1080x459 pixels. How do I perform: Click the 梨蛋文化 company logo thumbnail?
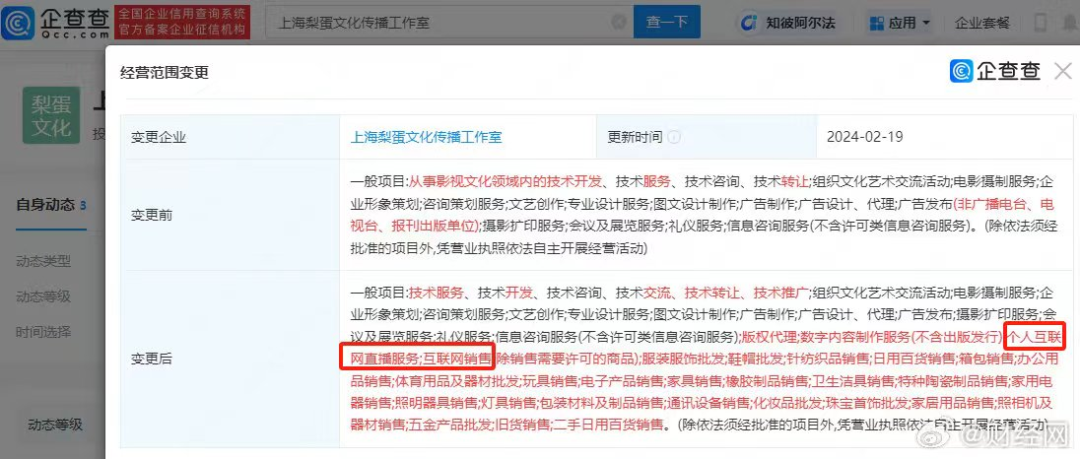click(x=51, y=115)
